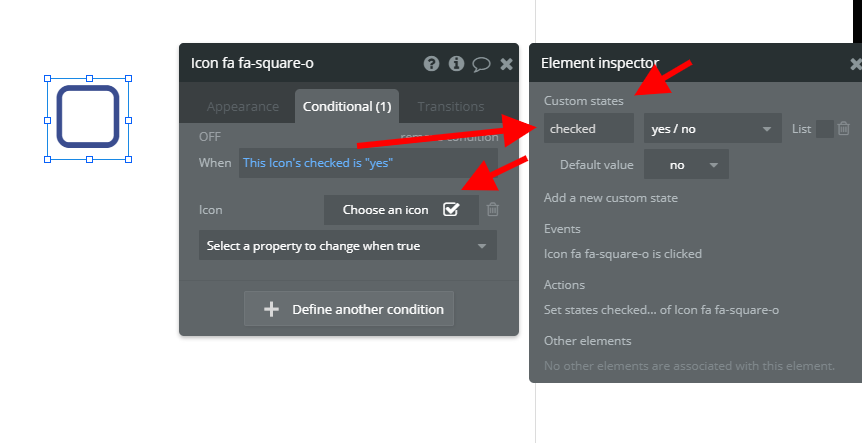Expand Select a property to change dropdown
The image size is (862, 443).
coord(348,246)
